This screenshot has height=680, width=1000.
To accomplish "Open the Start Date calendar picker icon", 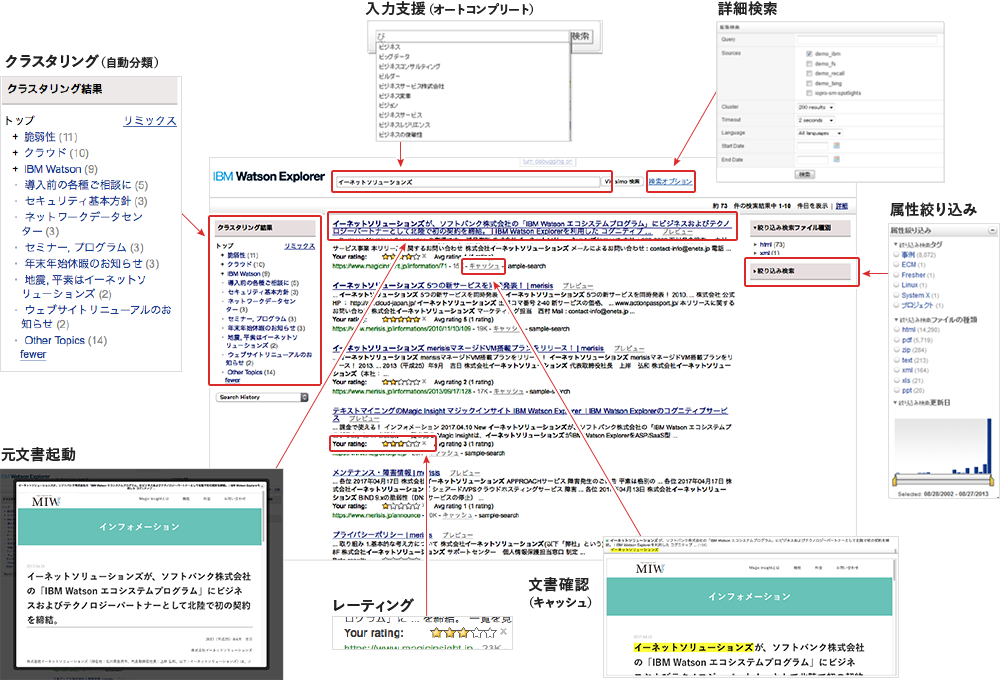I will (x=836, y=146).
